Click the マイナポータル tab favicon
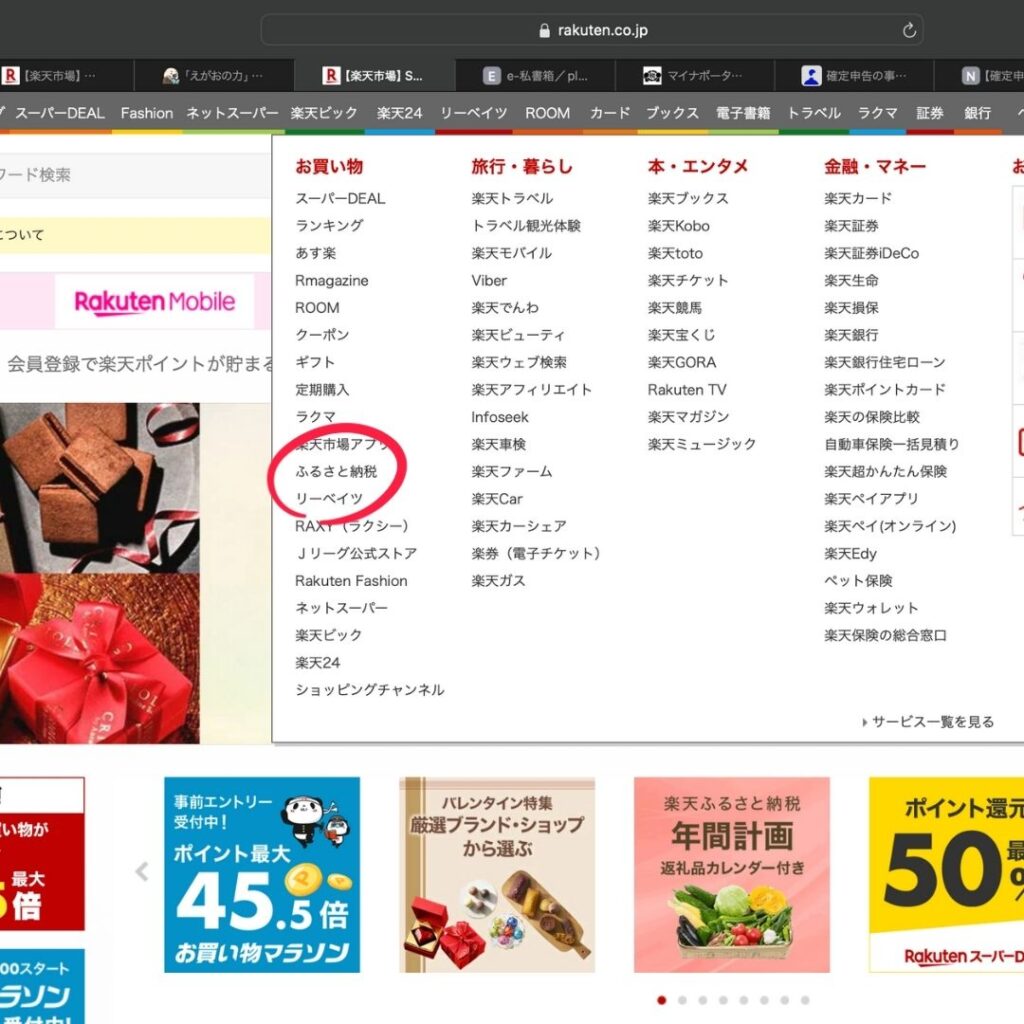The image size is (1024, 1024). pos(652,76)
